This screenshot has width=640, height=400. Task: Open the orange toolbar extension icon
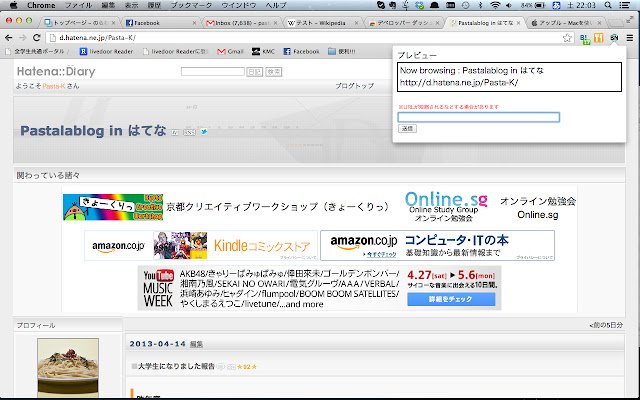[x=599, y=38]
